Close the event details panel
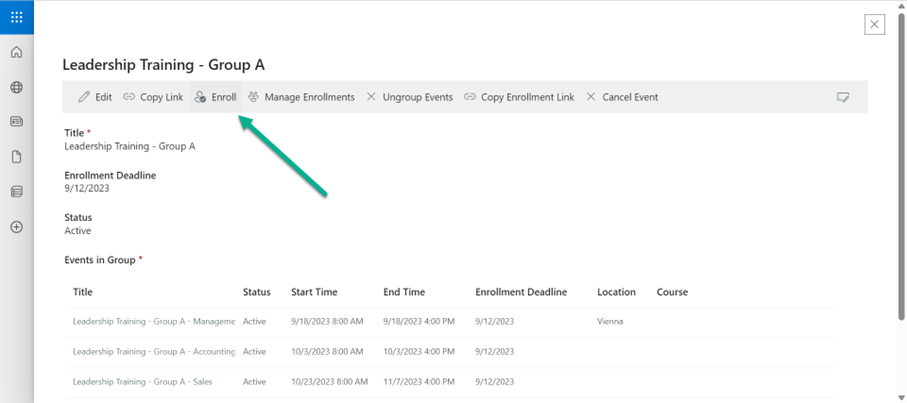Image resolution: width=907 pixels, height=403 pixels. [874, 25]
